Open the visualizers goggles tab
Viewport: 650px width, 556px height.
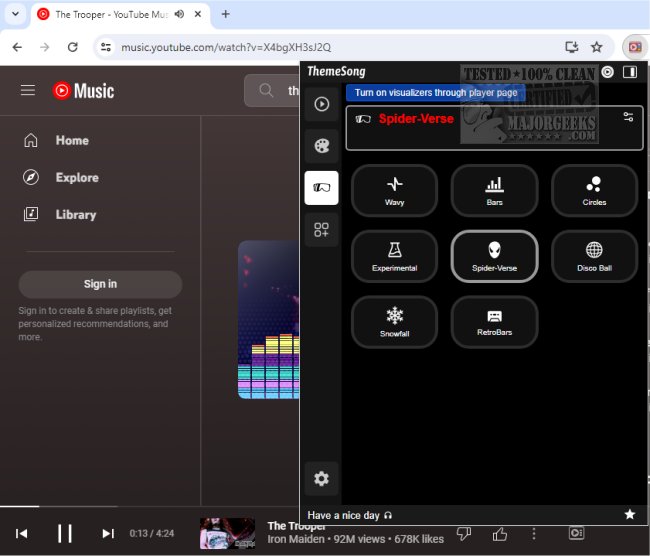[x=322, y=188]
